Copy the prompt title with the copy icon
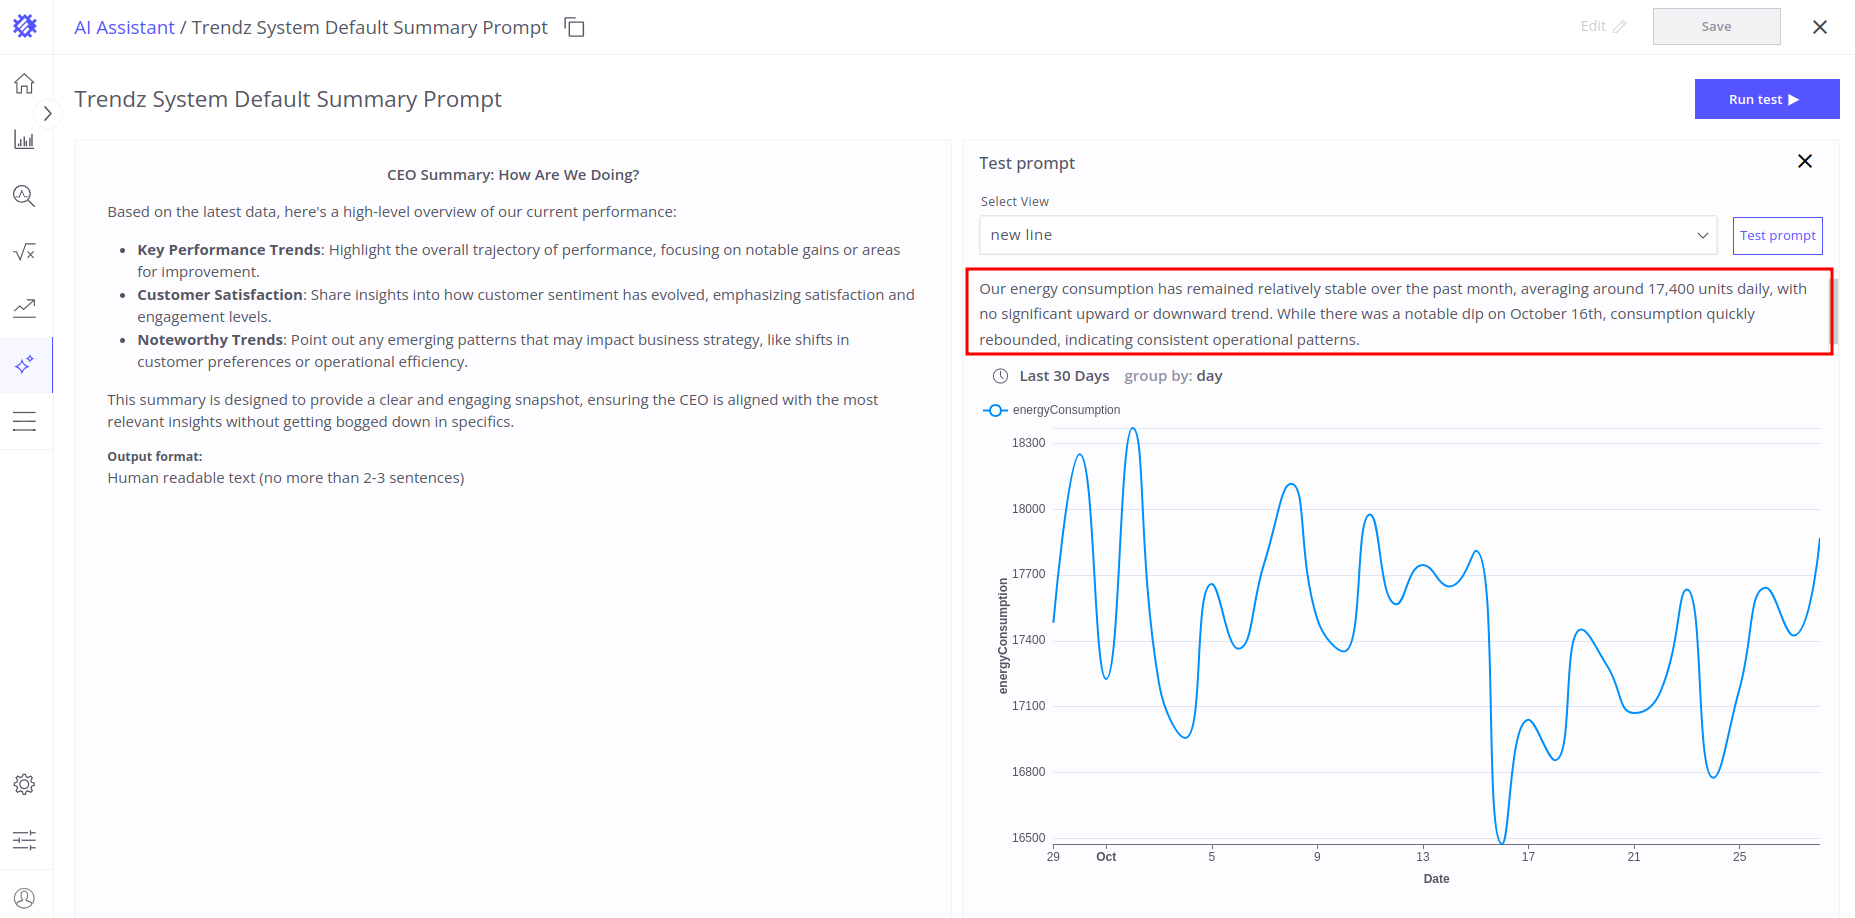 574,27
